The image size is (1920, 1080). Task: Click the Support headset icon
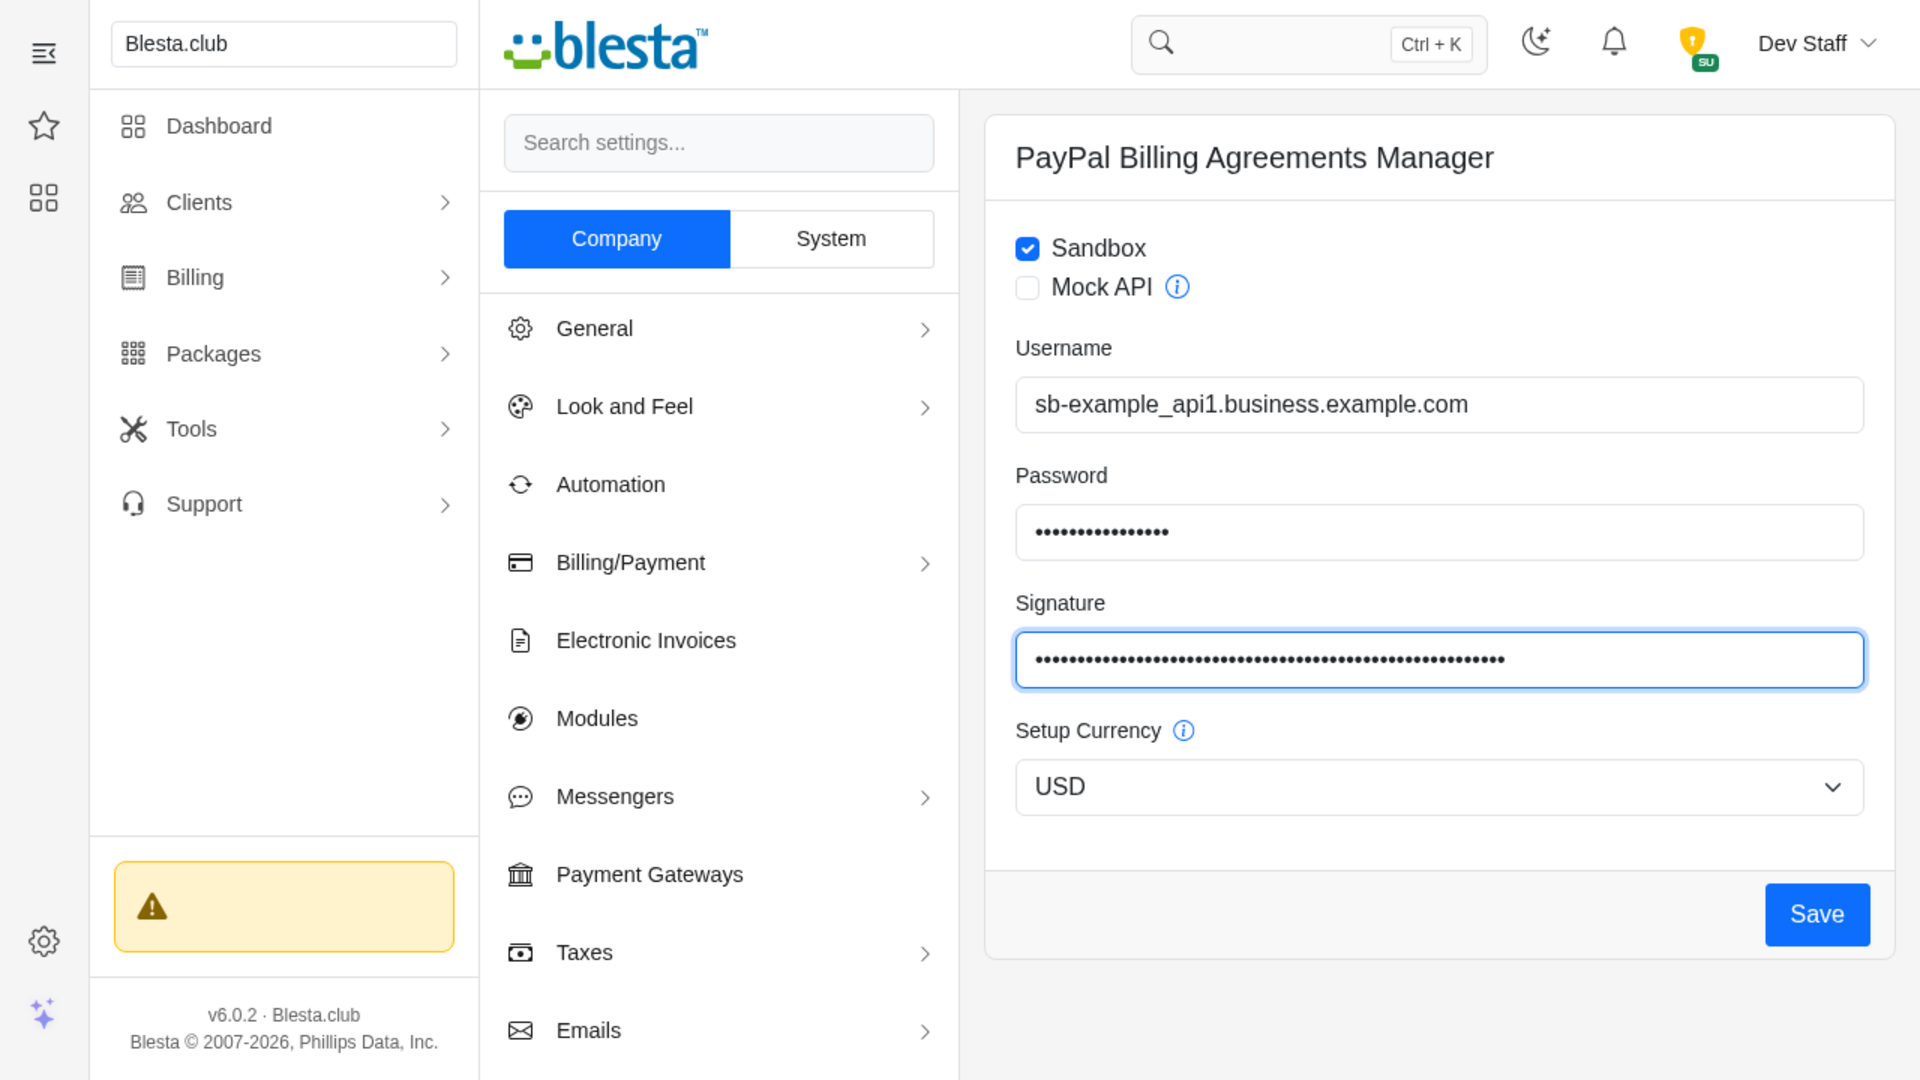pyautogui.click(x=133, y=504)
